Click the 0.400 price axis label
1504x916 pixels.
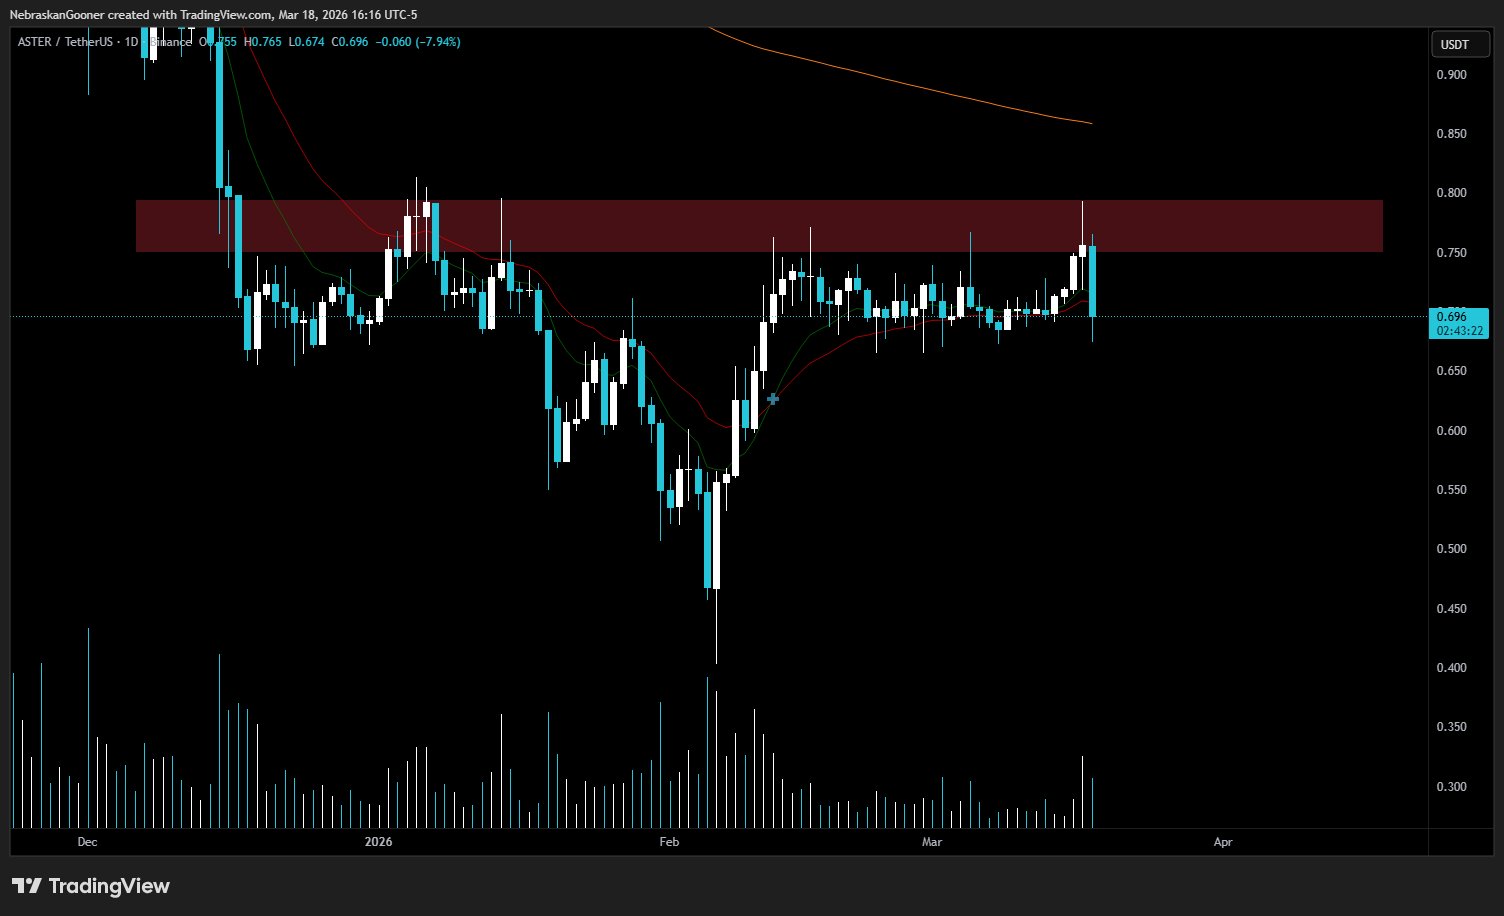1451,668
